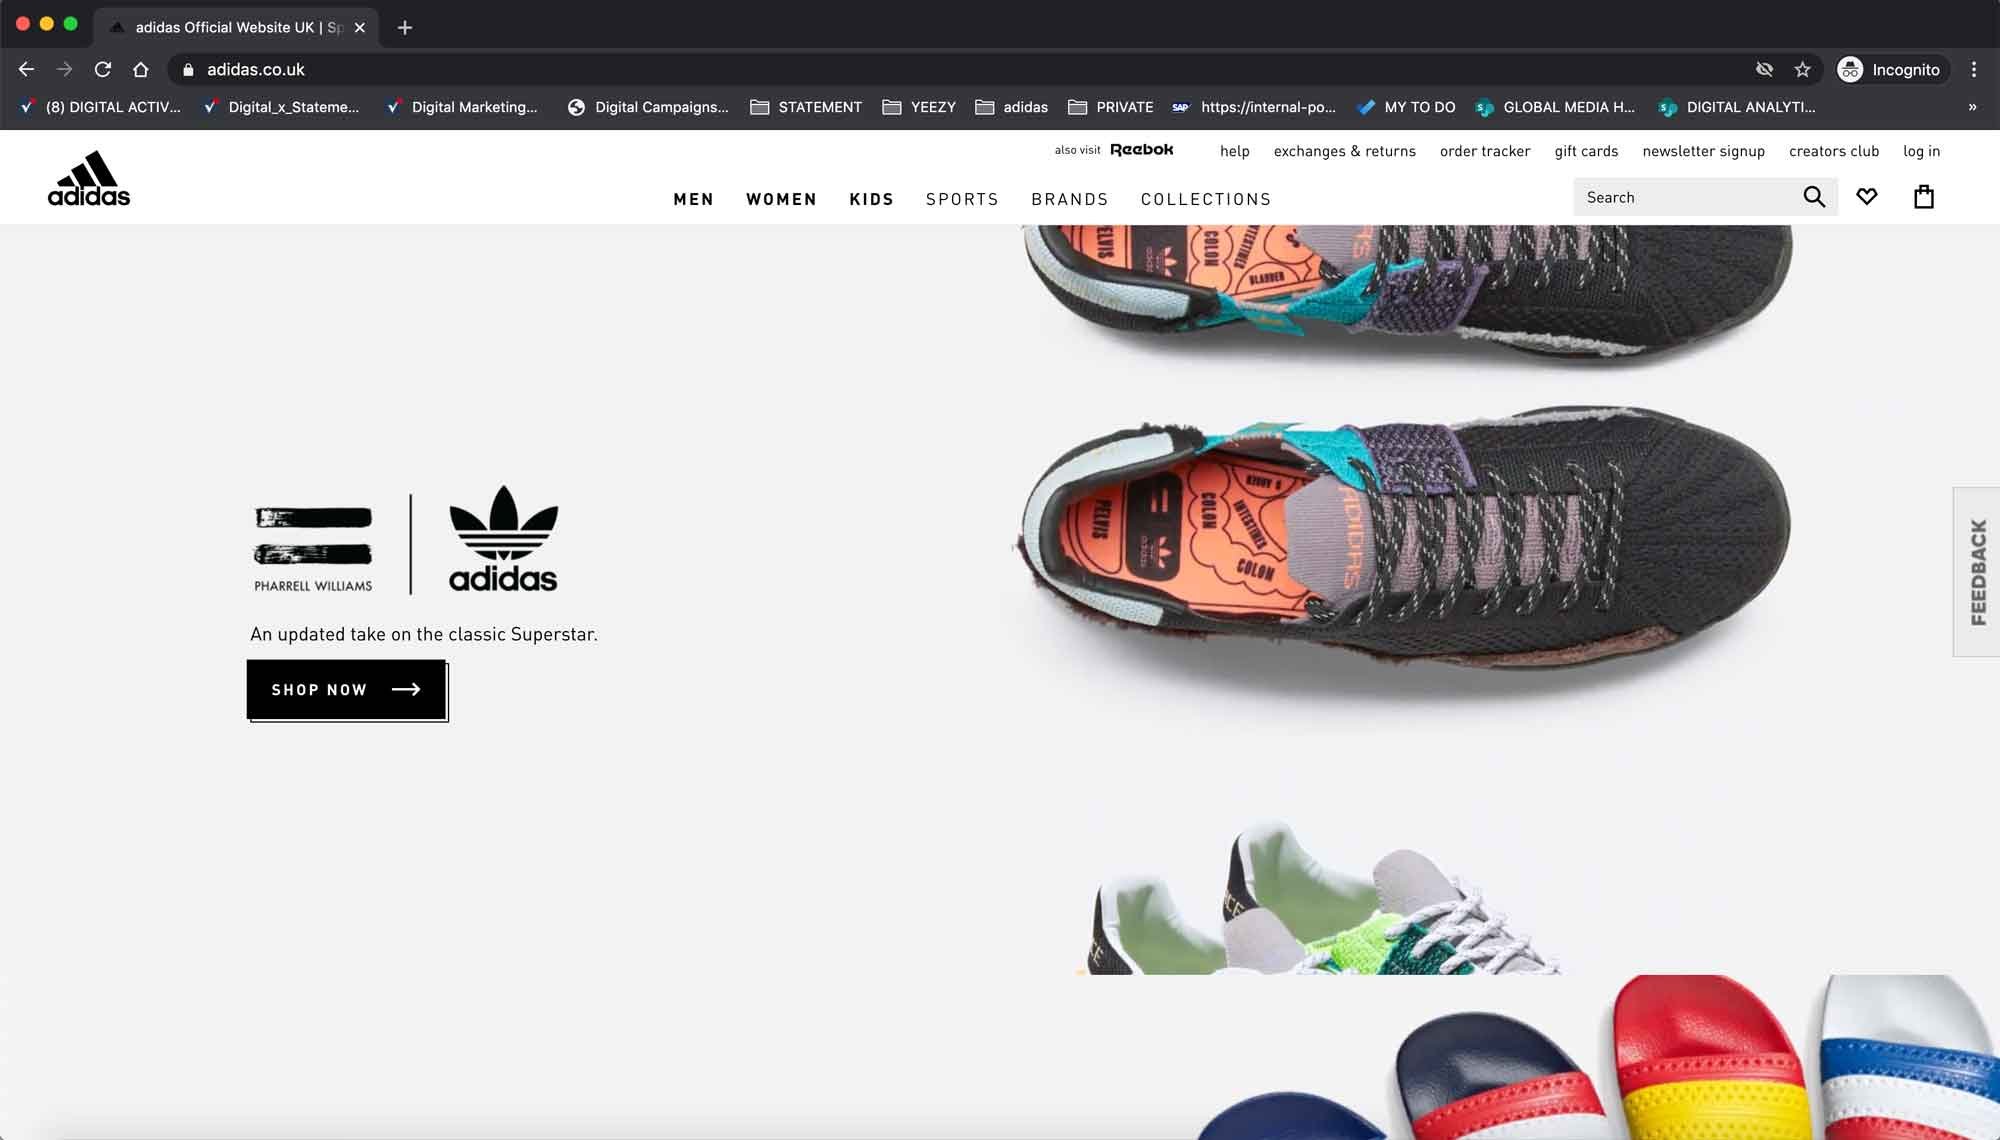Viewport: 2000px width, 1140px height.
Task: Open the shopping bag icon
Action: tap(1924, 197)
